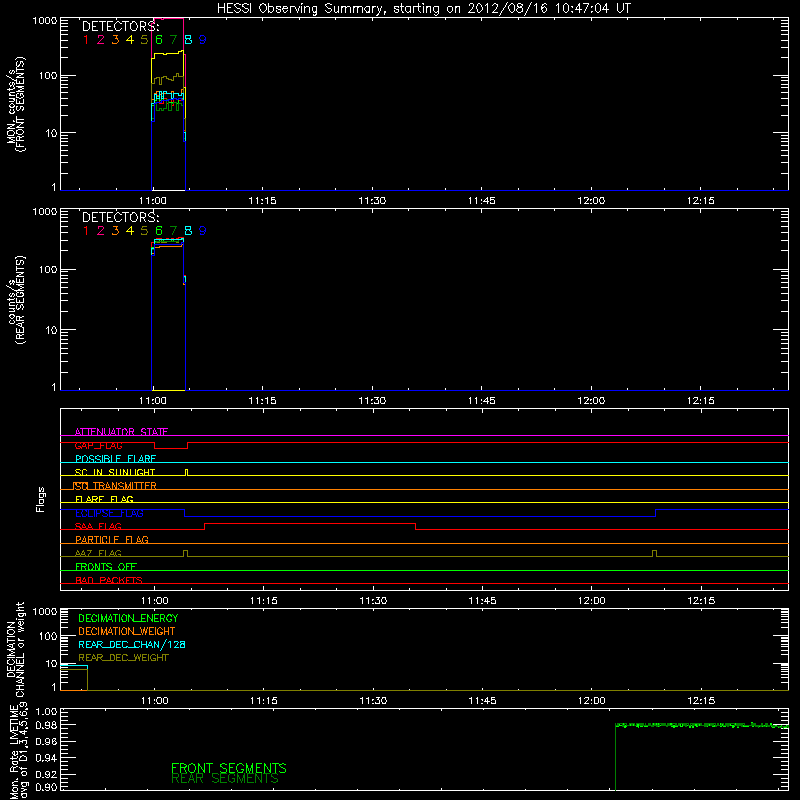The height and width of the screenshot is (800, 800).
Task: Click '11:00' tick under front segments plot
Action: [153, 201]
